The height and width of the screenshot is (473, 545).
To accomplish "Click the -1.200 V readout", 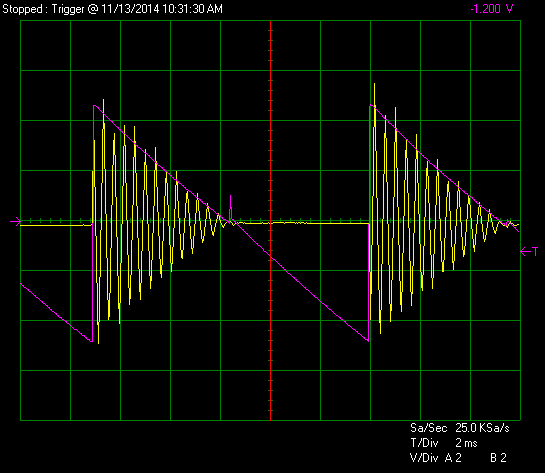I will tap(491, 9).
